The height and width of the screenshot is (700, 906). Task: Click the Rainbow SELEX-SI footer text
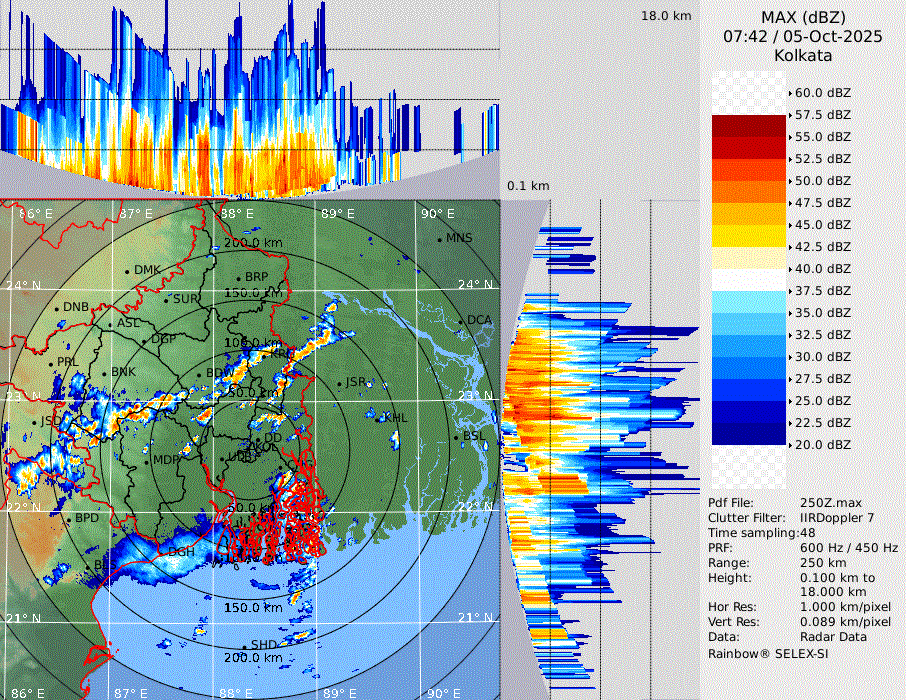768,653
